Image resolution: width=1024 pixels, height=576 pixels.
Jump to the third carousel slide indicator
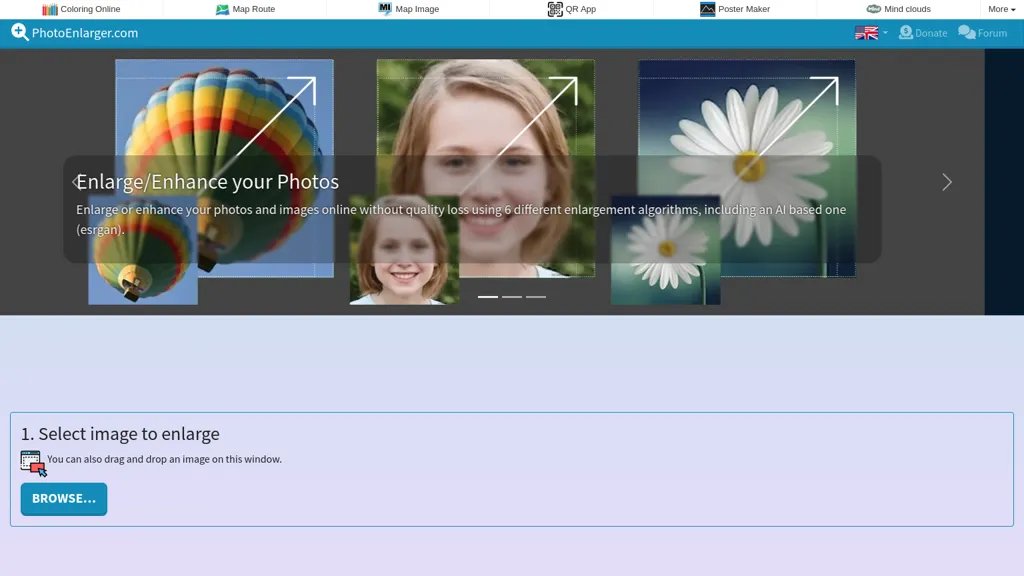coord(536,297)
